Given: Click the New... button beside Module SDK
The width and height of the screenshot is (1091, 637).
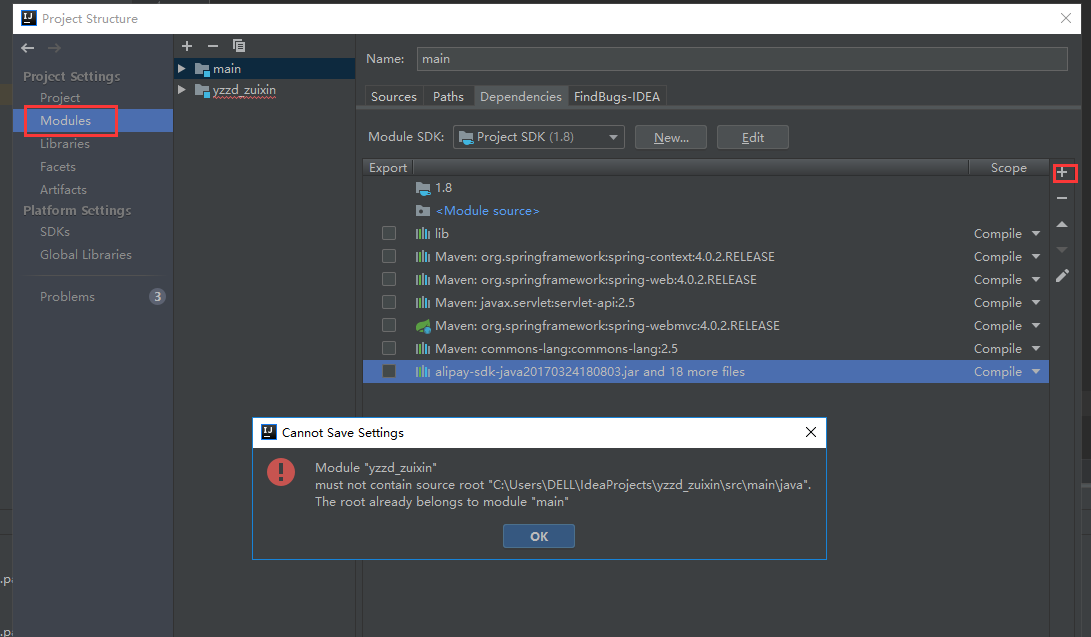Looking at the screenshot, I should coord(670,136).
